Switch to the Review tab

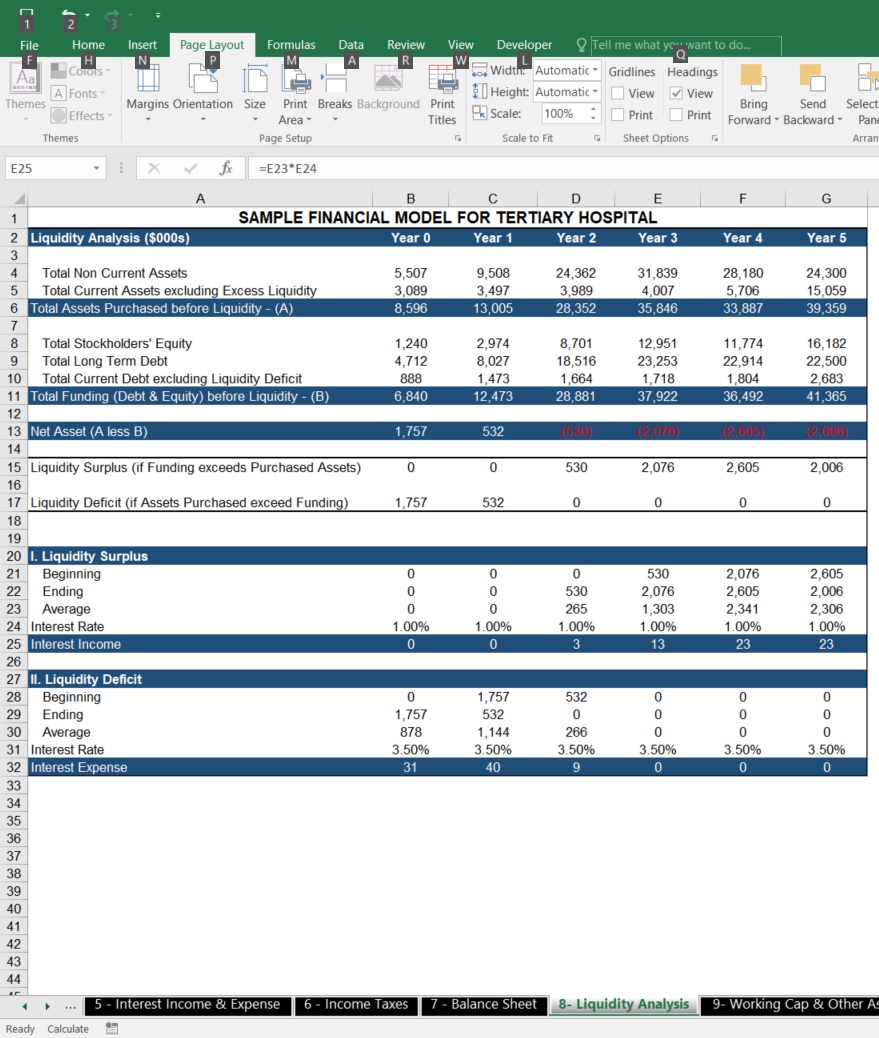click(x=406, y=45)
